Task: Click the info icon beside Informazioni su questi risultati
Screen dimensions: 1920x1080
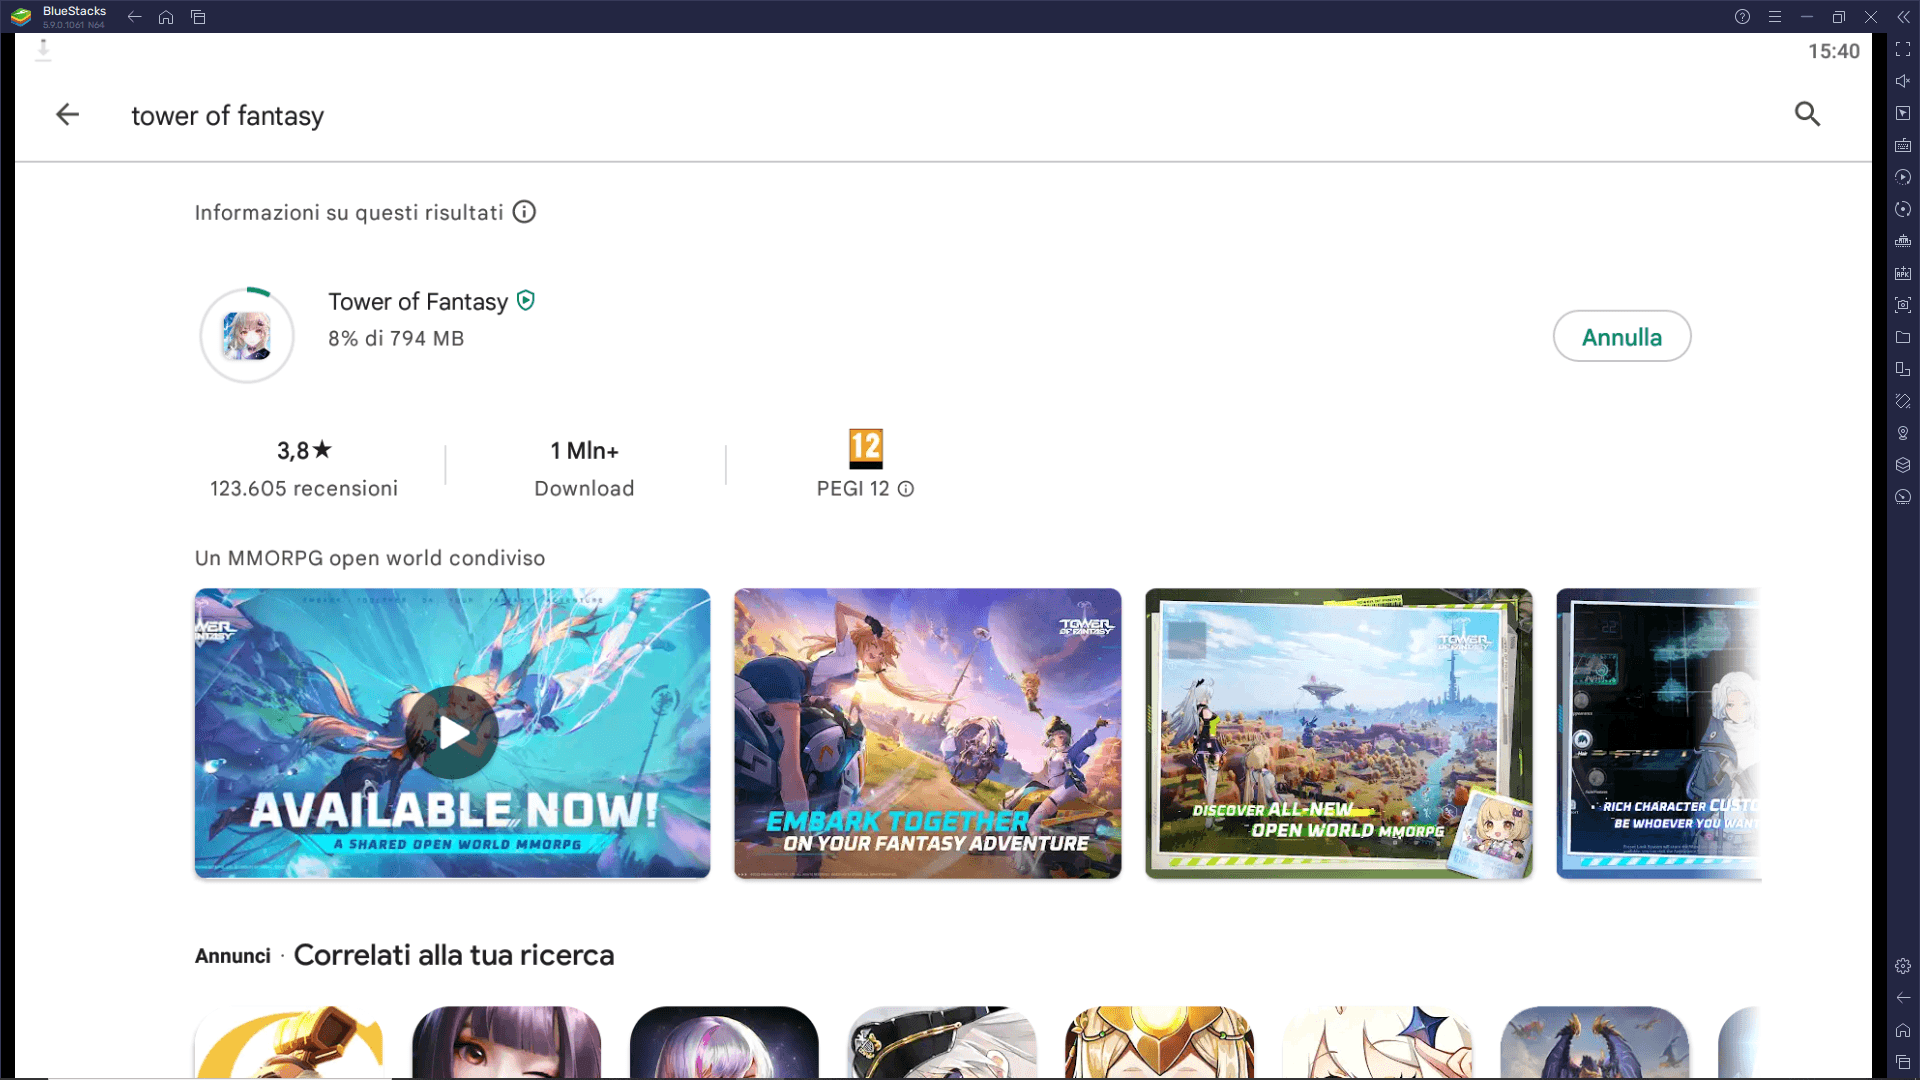Action: click(x=524, y=212)
